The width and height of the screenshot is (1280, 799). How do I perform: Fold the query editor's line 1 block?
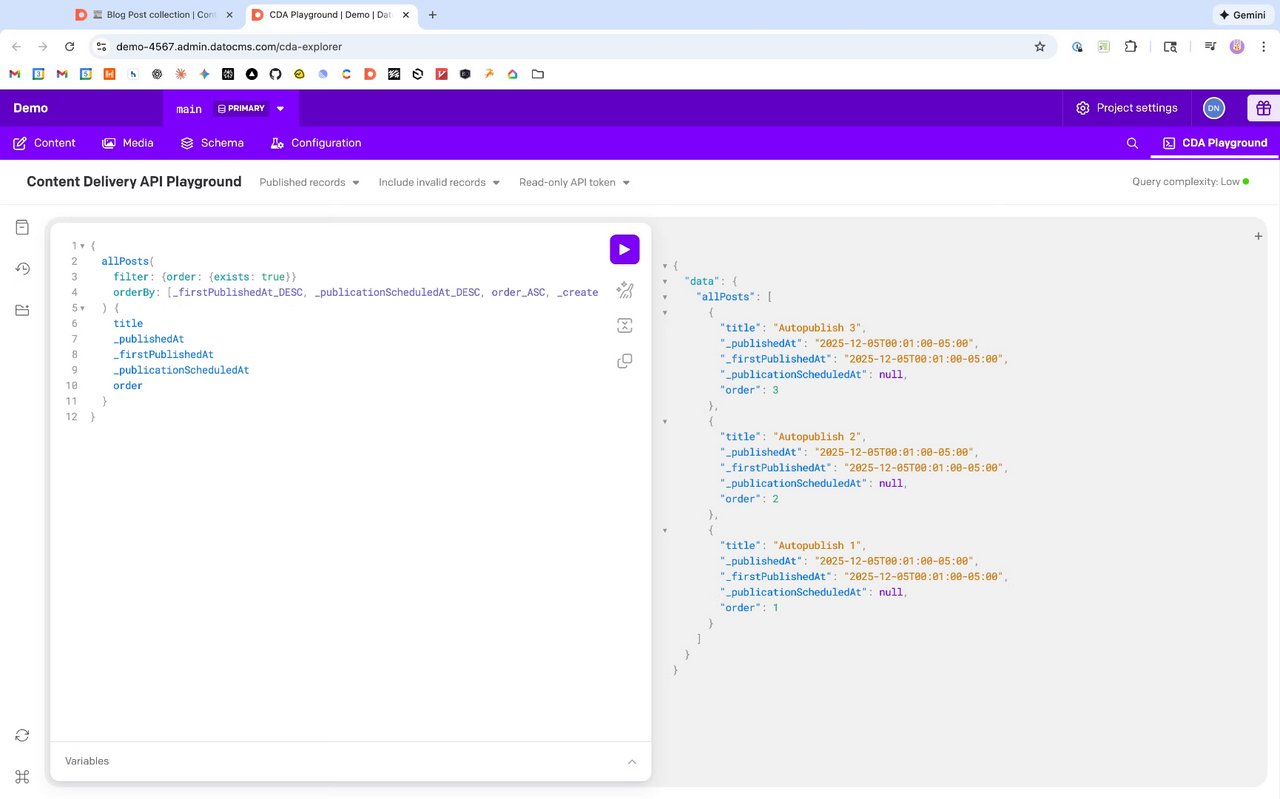tap(82, 246)
